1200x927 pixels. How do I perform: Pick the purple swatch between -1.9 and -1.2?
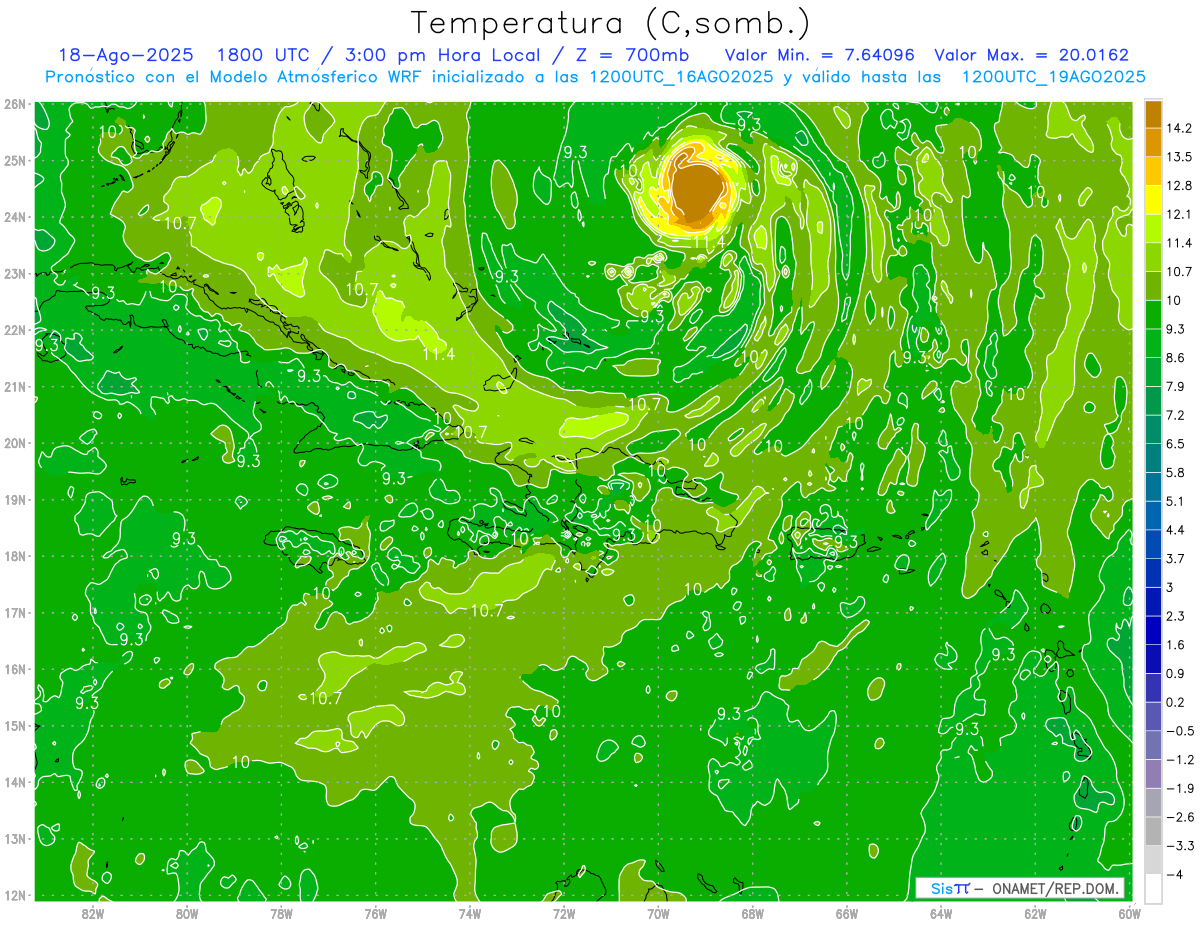1153,773
